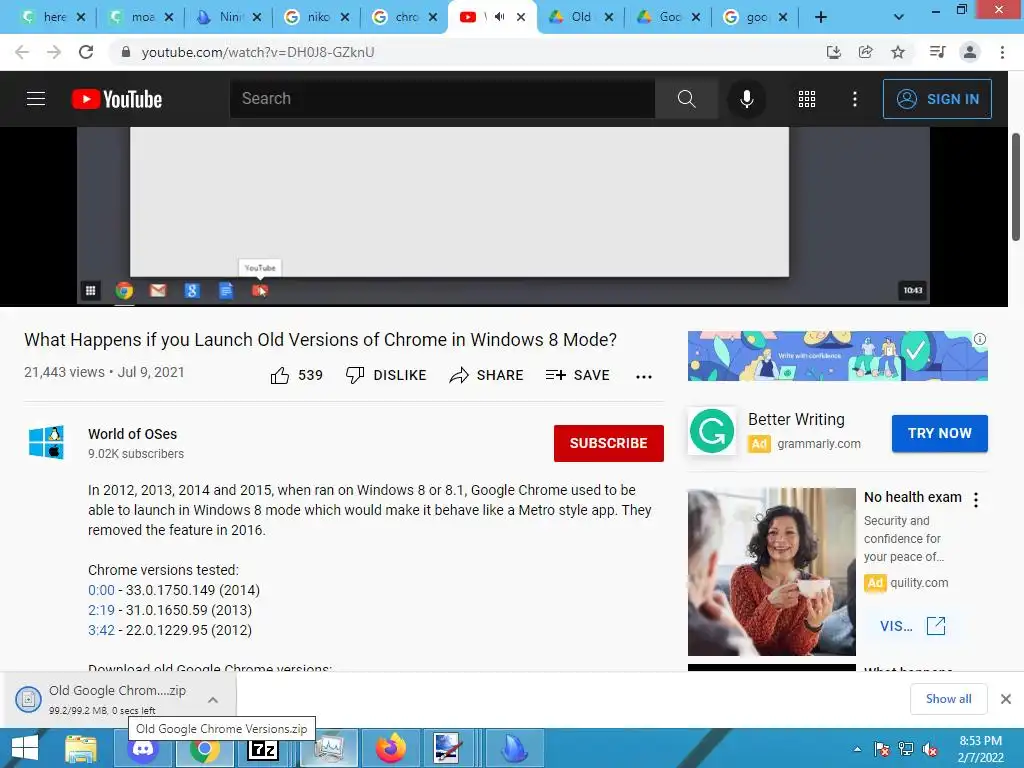Bookmark this page with the star
The height and width of the screenshot is (768, 1024).
[898, 52]
